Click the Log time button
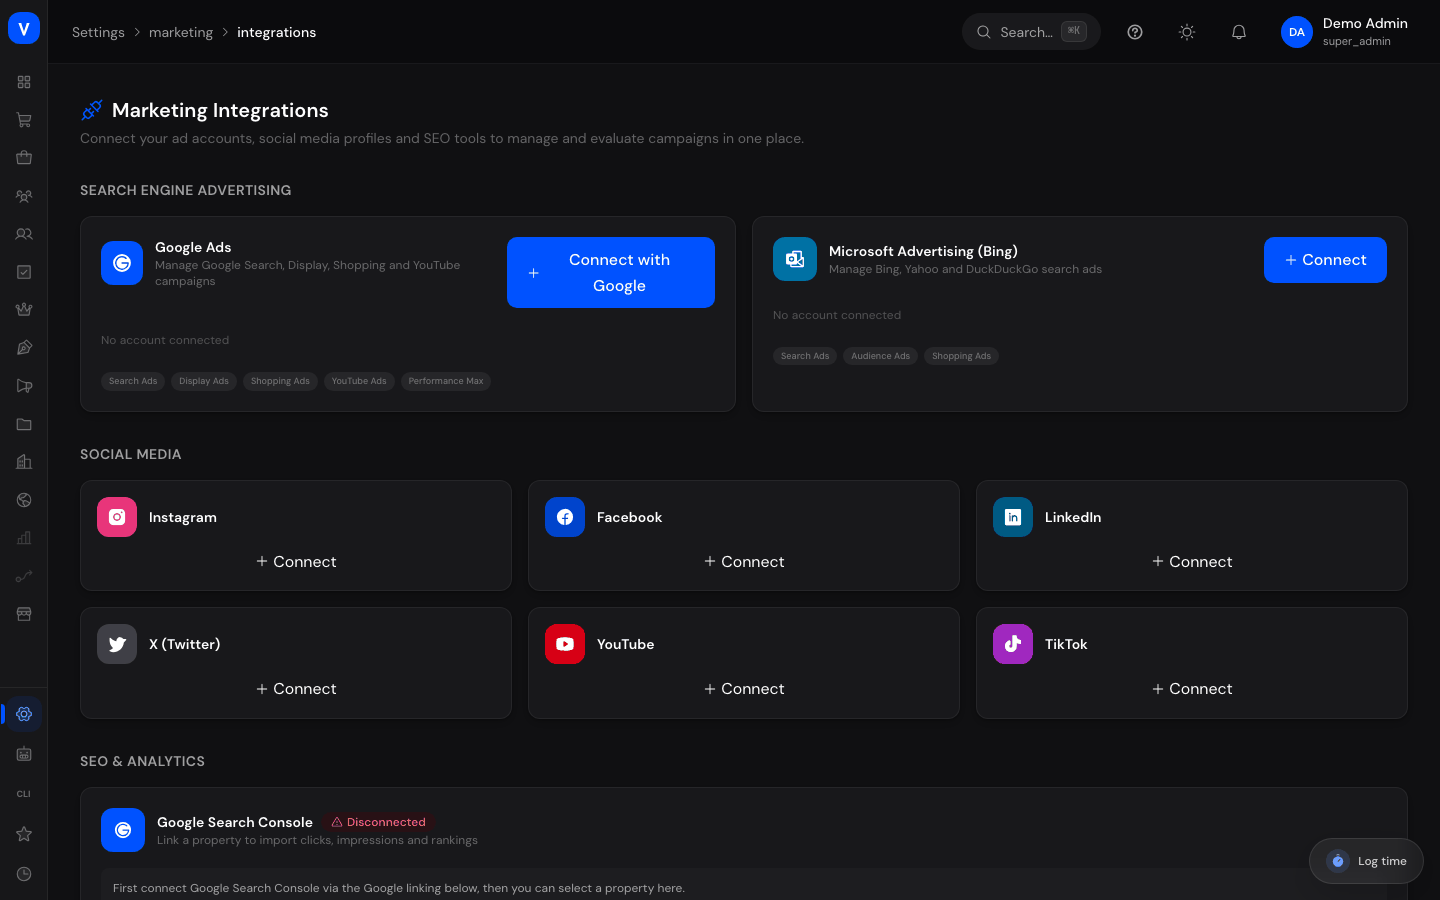Viewport: 1440px width, 900px height. point(1366,861)
